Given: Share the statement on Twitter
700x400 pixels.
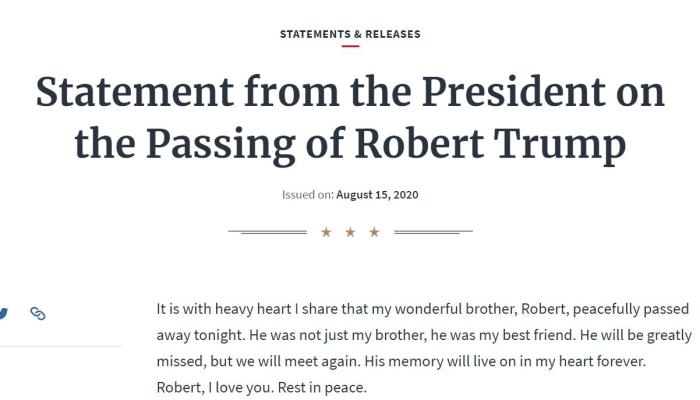Looking at the screenshot, I should 3,313.
